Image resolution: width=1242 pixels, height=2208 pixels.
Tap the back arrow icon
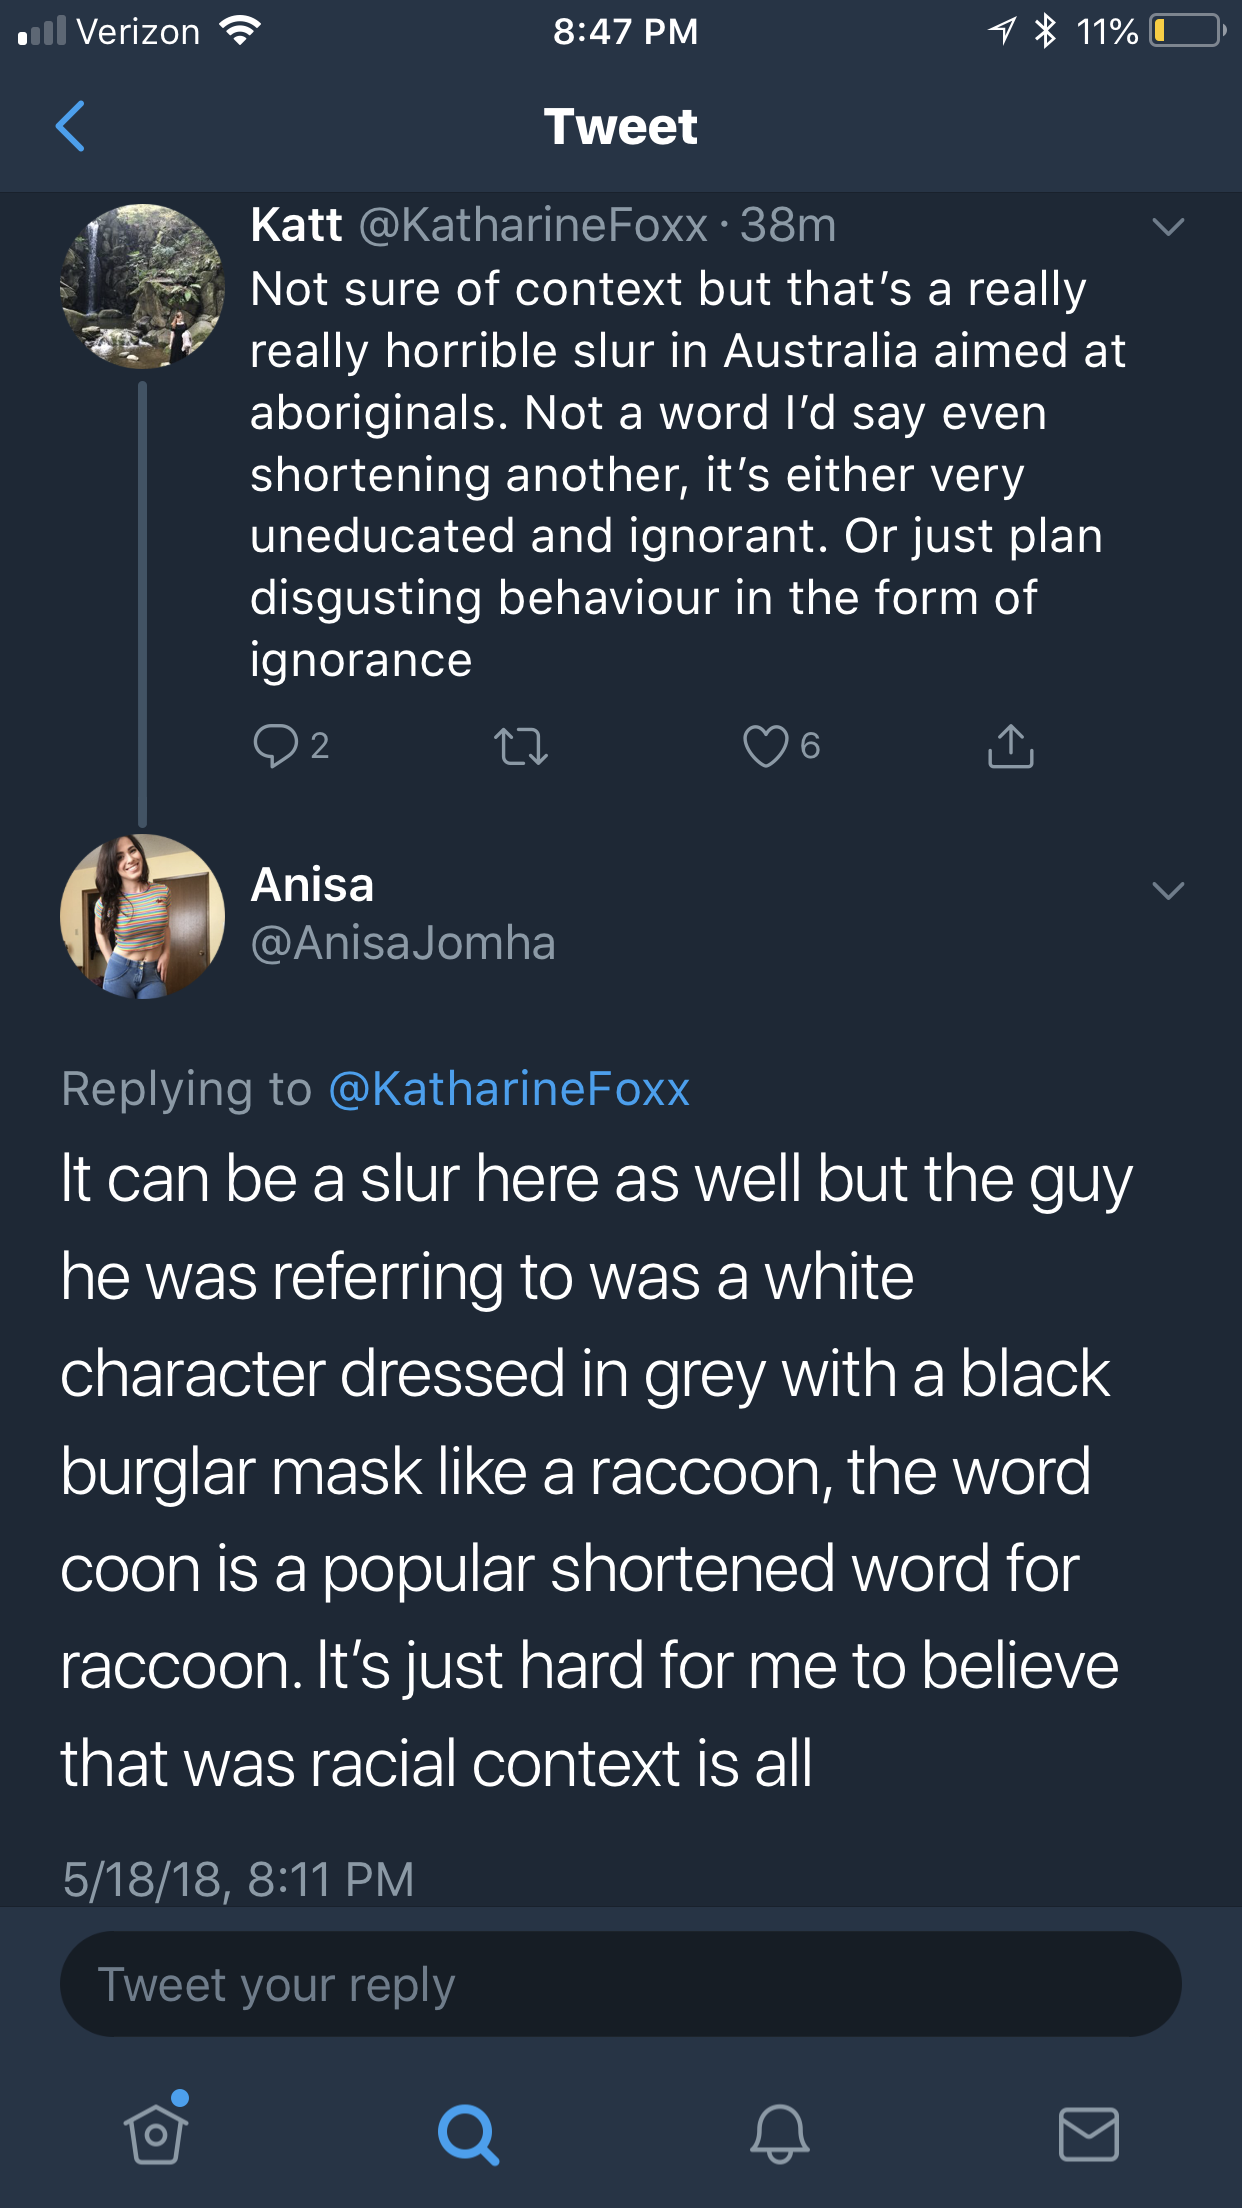pos(70,126)
